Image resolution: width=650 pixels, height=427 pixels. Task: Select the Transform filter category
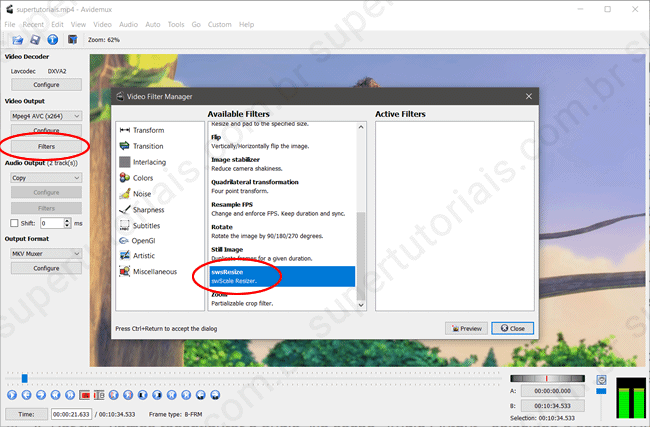click(x=148, y=130)
